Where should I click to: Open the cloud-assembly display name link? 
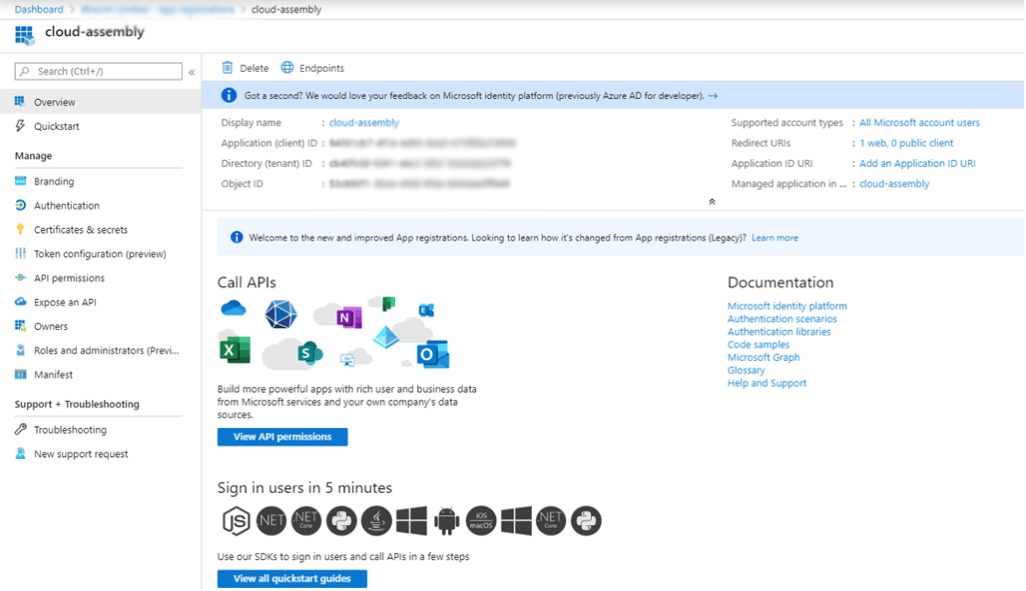coord(364,122)
